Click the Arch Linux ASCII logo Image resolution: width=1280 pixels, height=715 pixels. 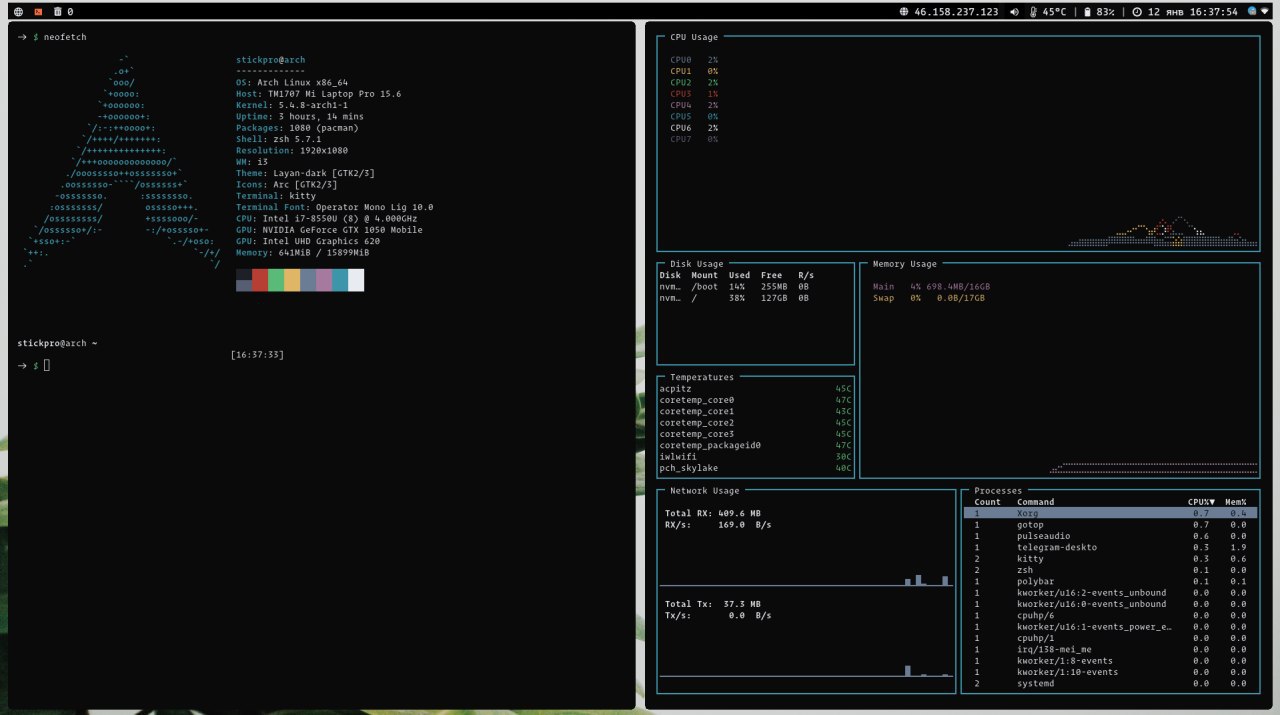point(122,162)
